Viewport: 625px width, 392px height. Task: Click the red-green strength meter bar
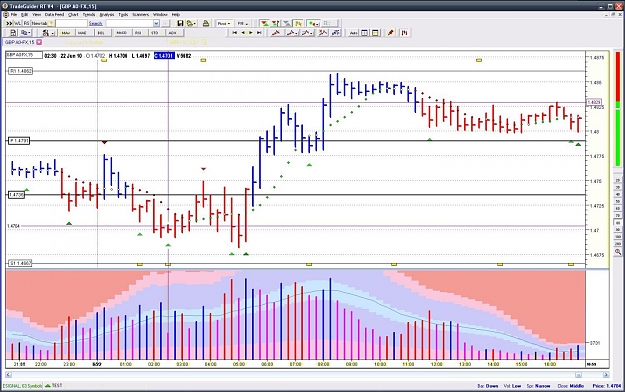pos(618,109)
